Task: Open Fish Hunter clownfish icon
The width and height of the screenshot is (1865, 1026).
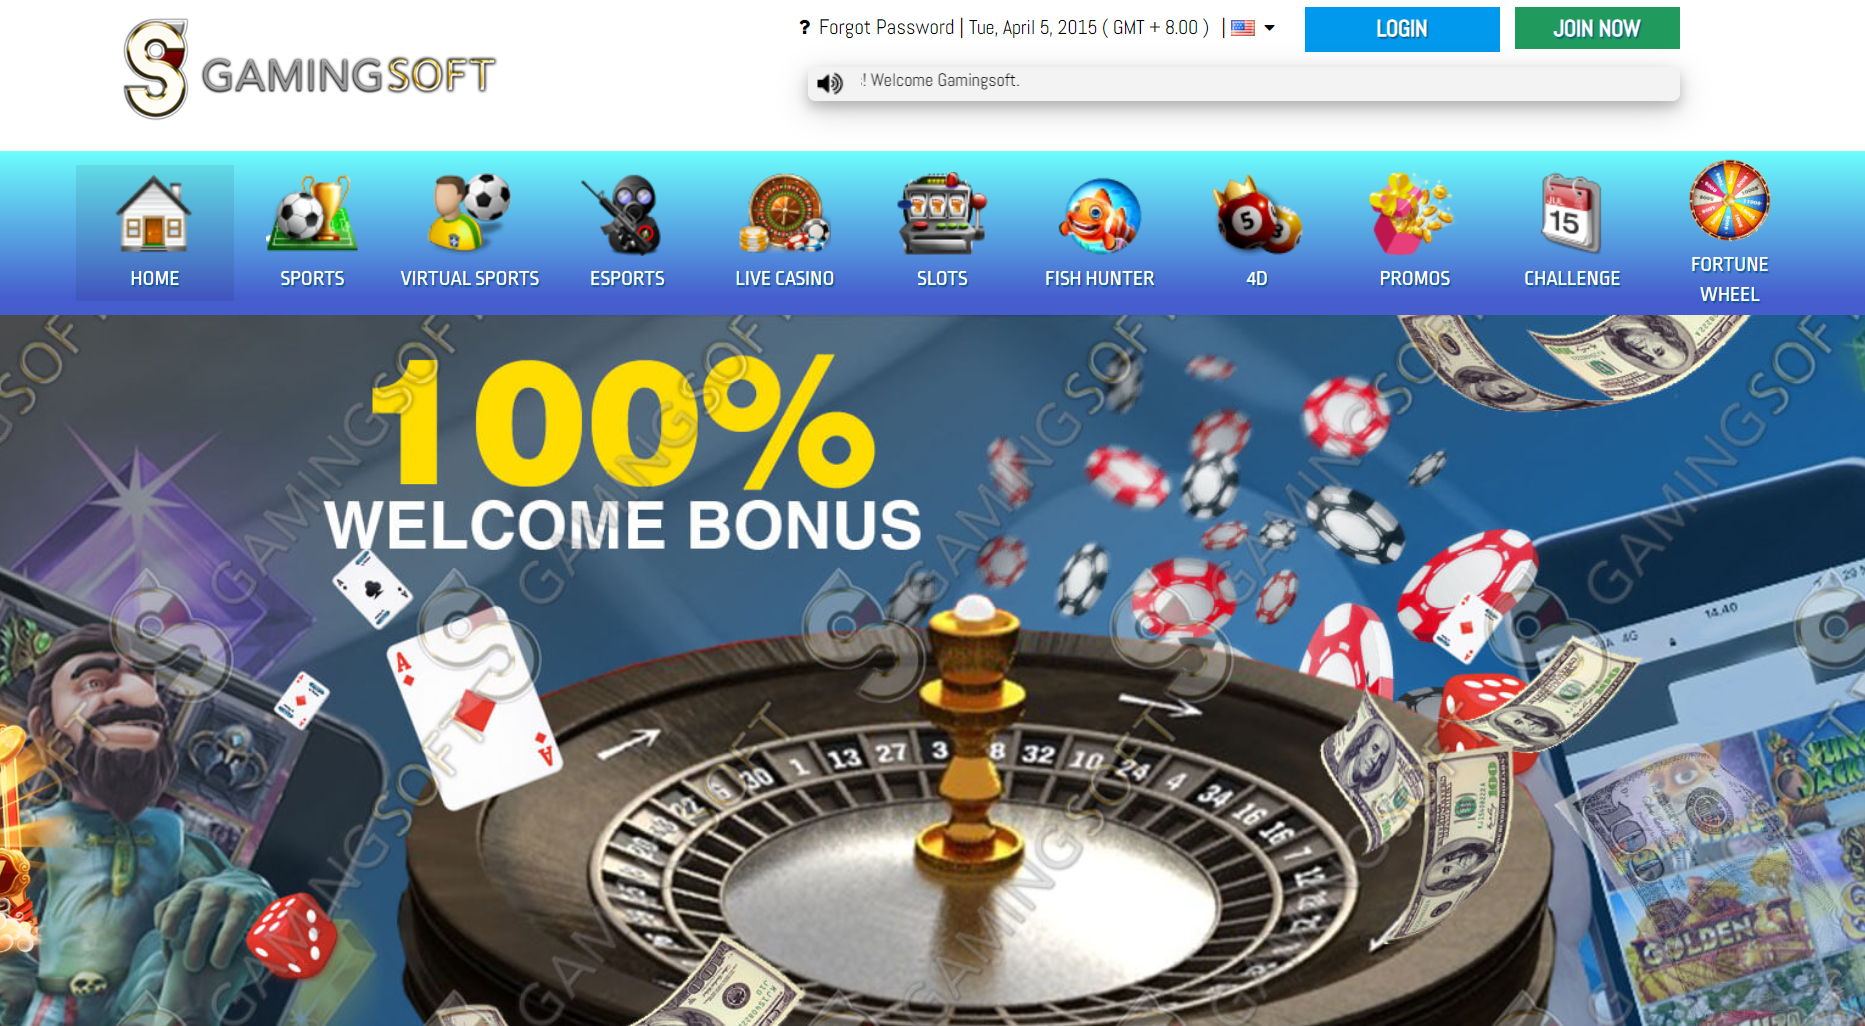Action: (1100, 215)
